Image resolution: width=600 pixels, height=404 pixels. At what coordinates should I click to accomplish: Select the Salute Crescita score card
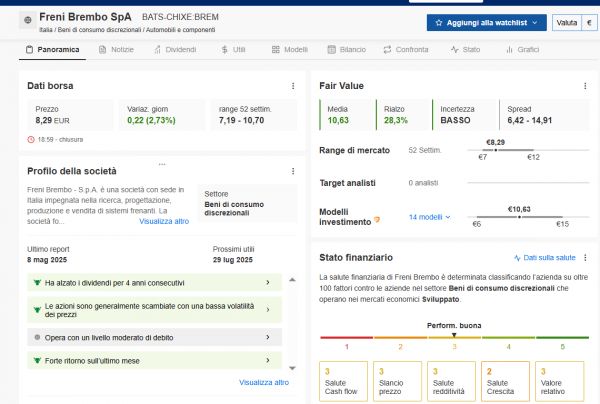(505, 381)
